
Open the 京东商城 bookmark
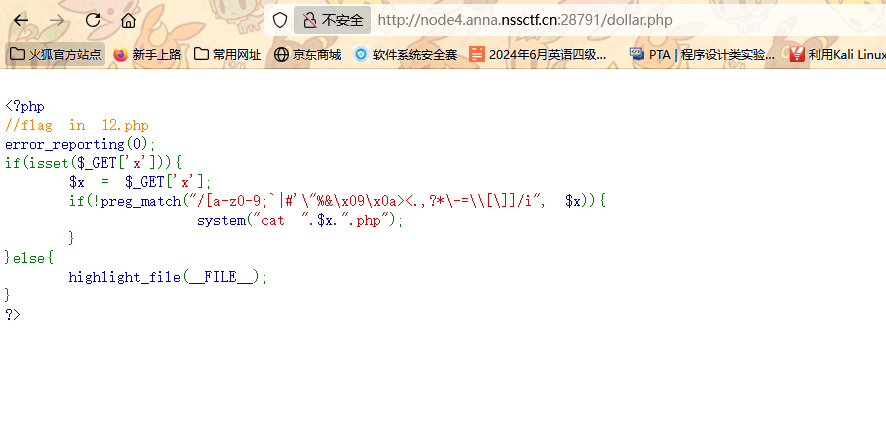[x=307, y=54]
